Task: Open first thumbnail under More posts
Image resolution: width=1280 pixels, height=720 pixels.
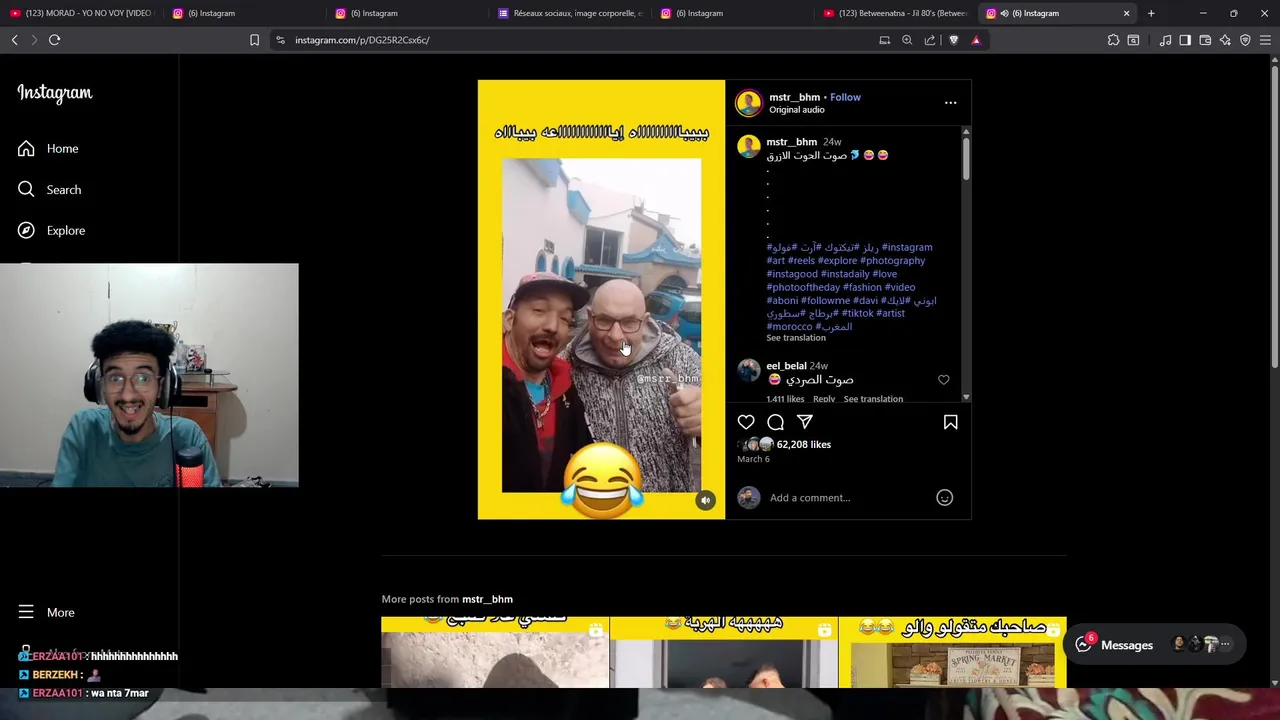Action: click(x=494, y=652)
